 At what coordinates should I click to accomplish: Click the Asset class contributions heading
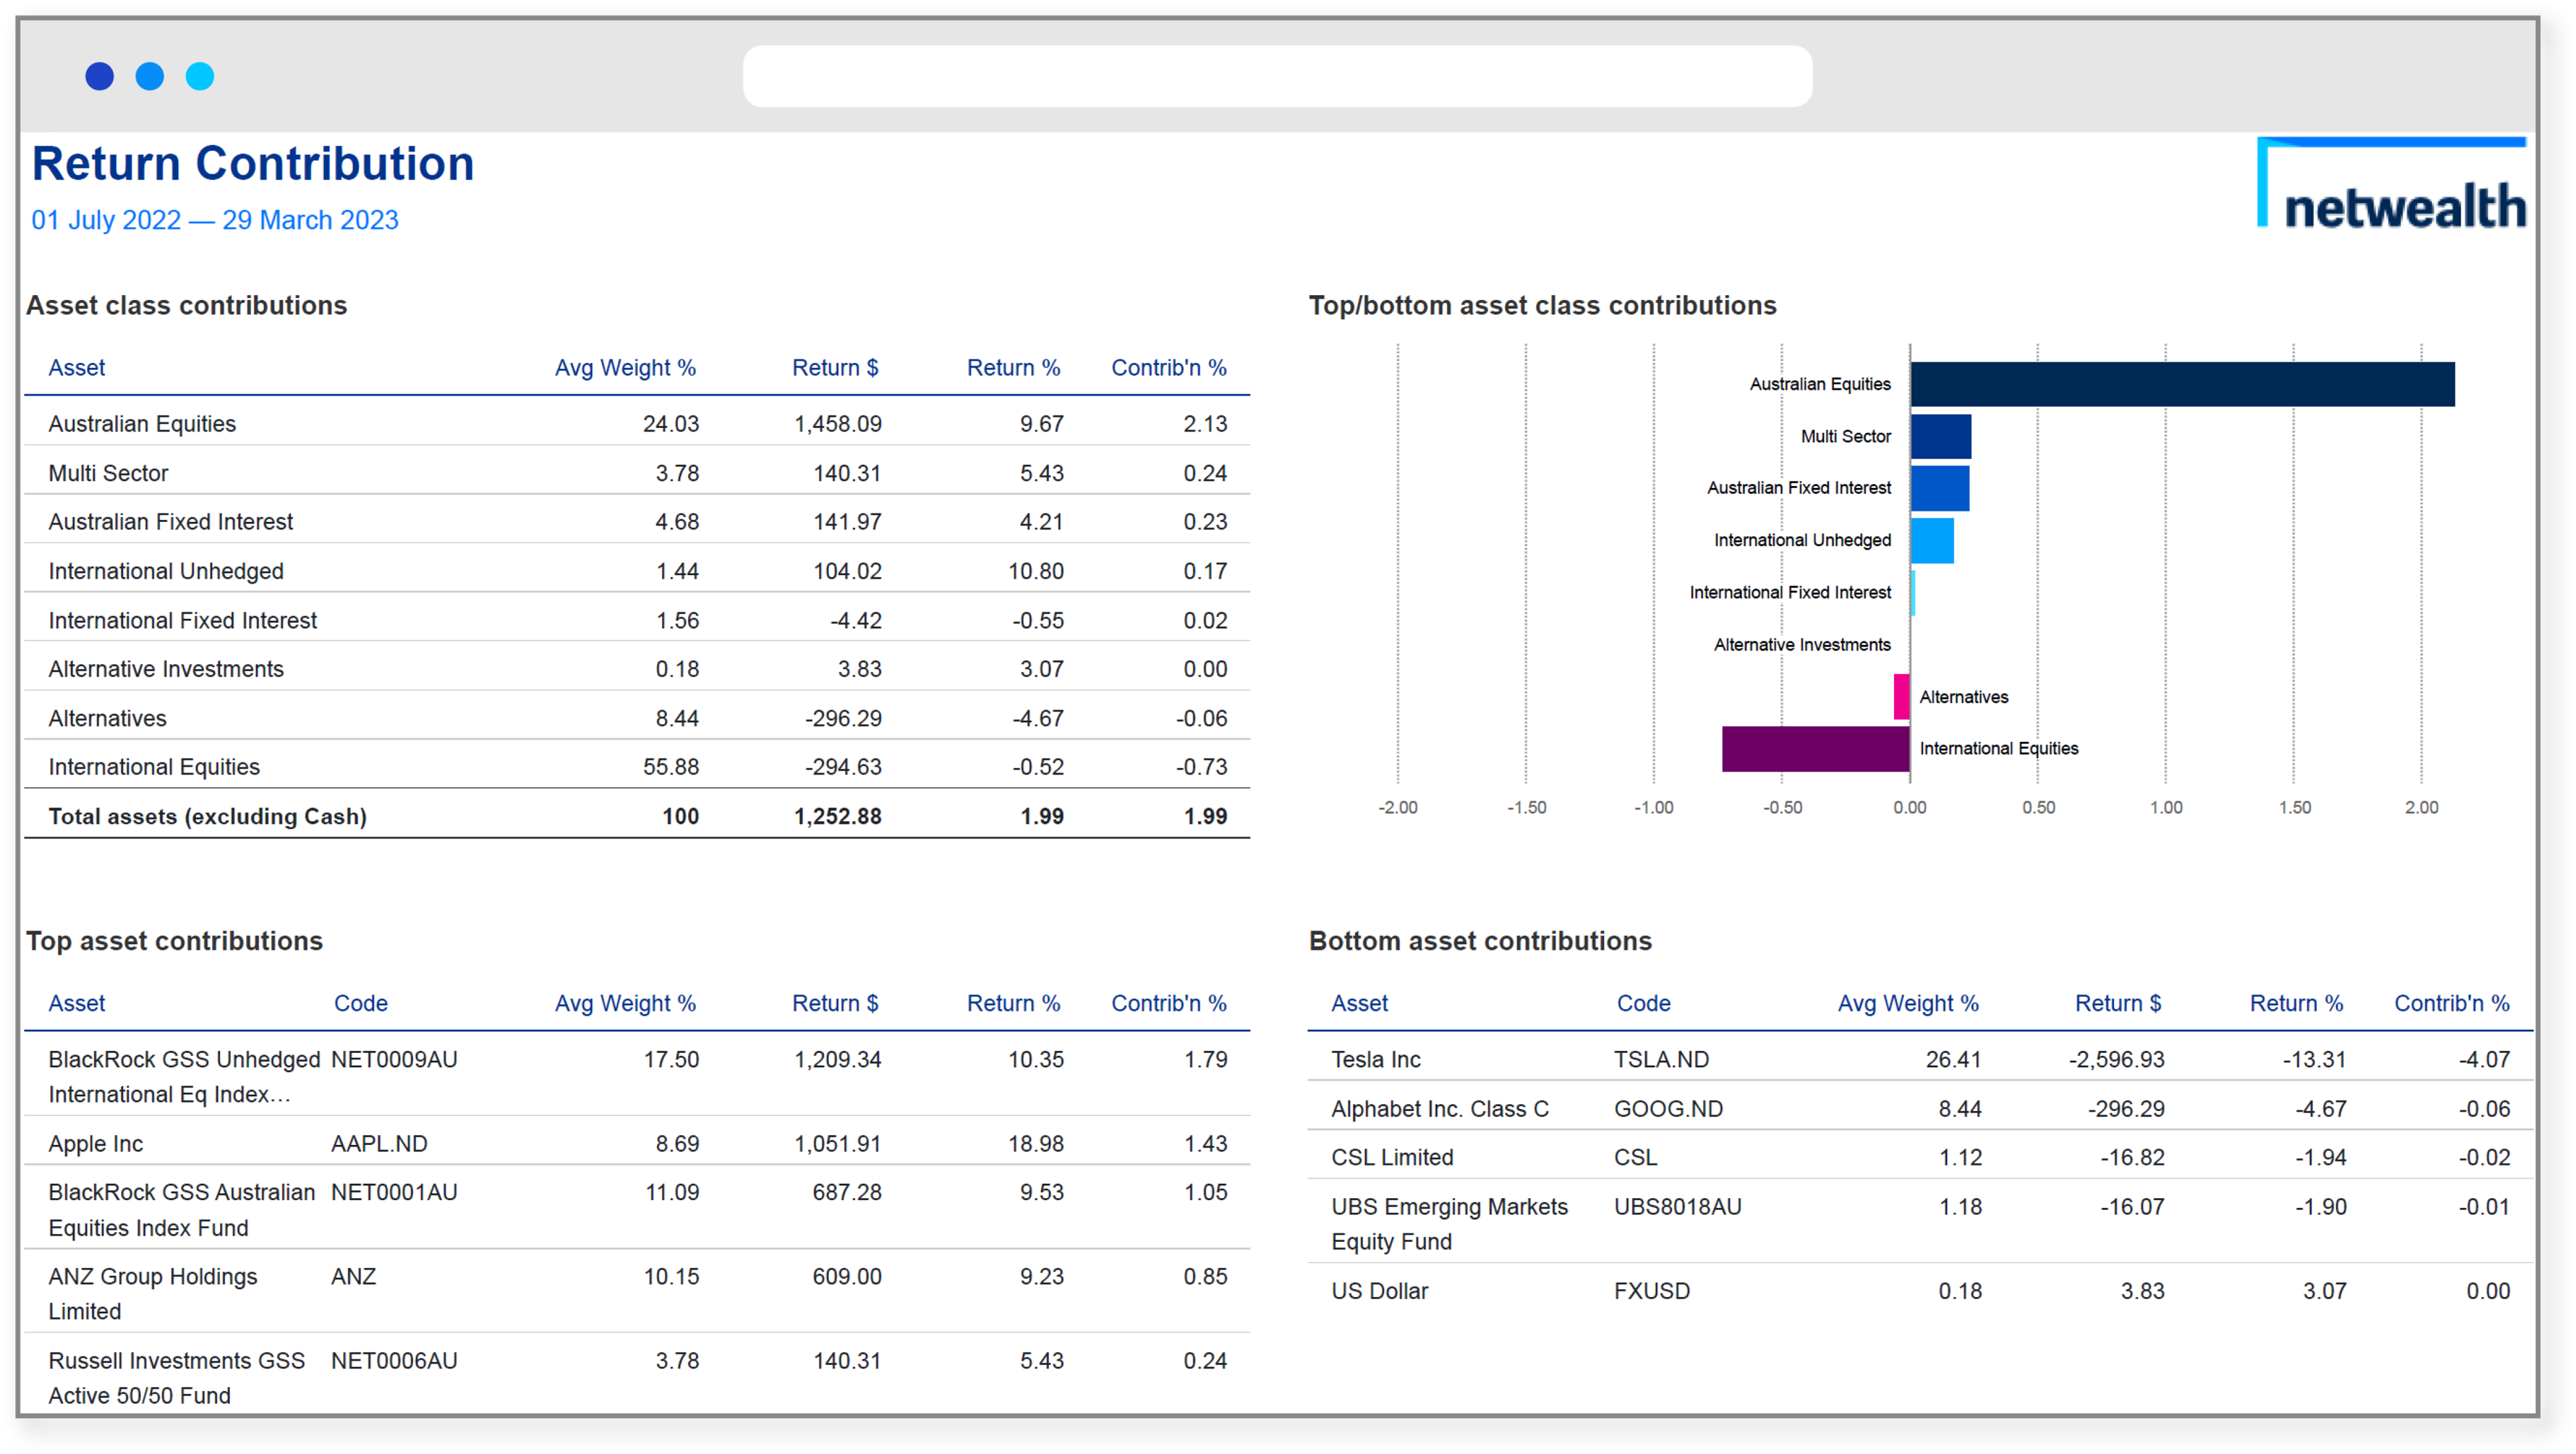tap(187, 305)
